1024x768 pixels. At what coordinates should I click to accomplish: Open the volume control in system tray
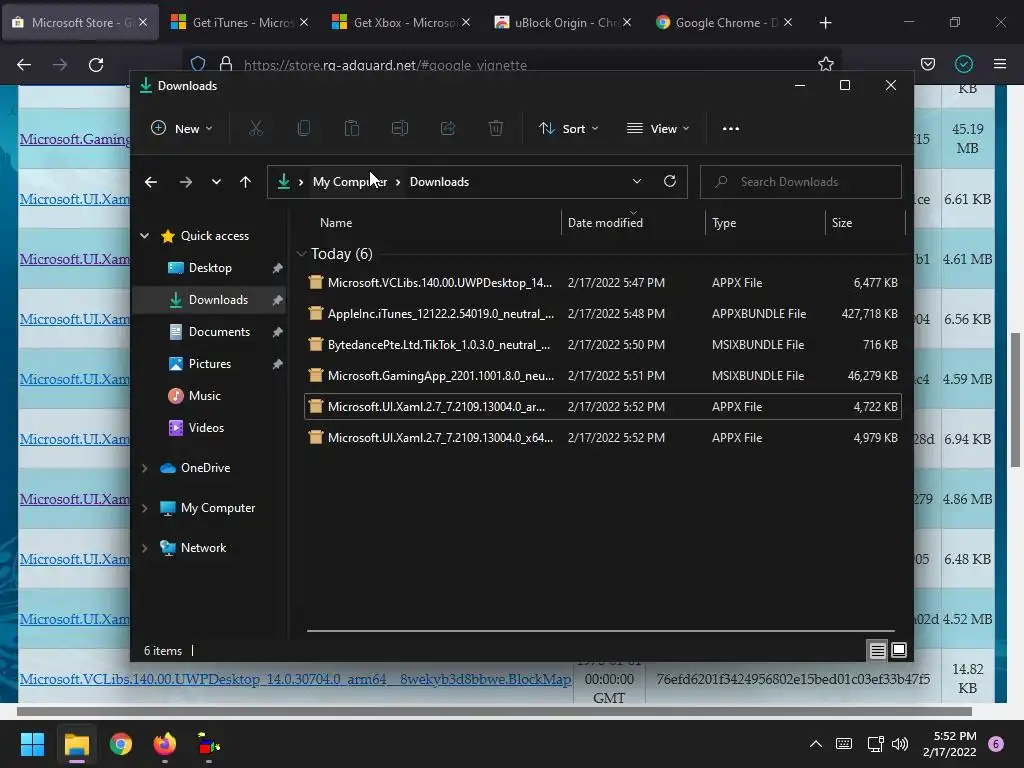click(900, 744)
